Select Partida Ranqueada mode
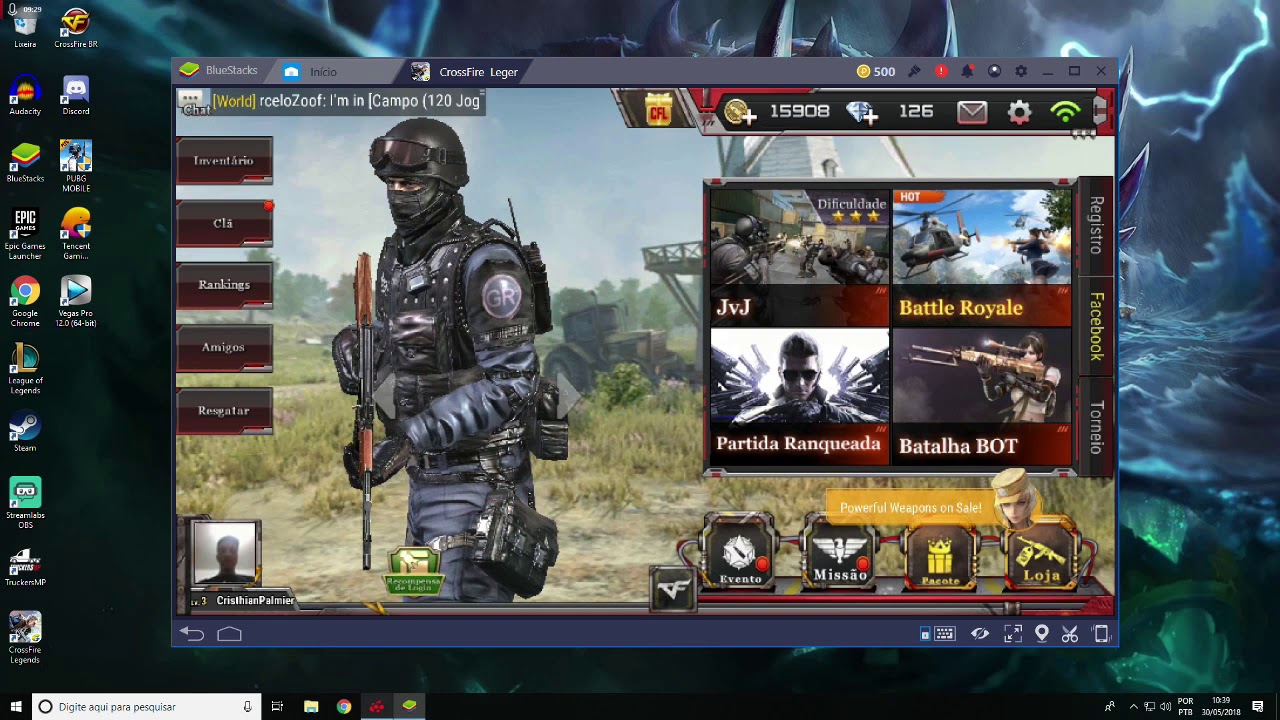This screenshot has width=1280, height=720. click(799, 396)
